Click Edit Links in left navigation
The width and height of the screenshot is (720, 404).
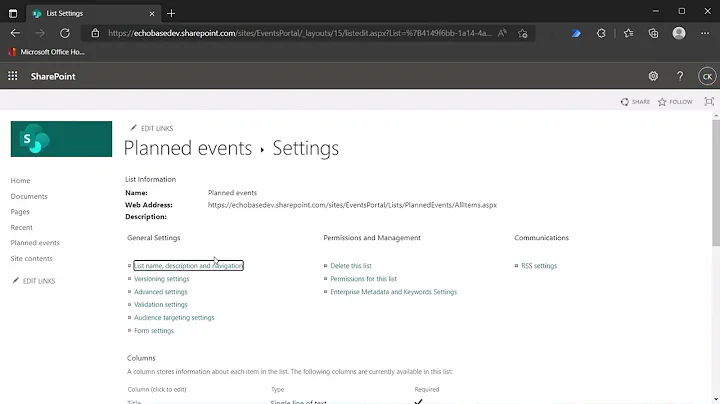point(34,281)
